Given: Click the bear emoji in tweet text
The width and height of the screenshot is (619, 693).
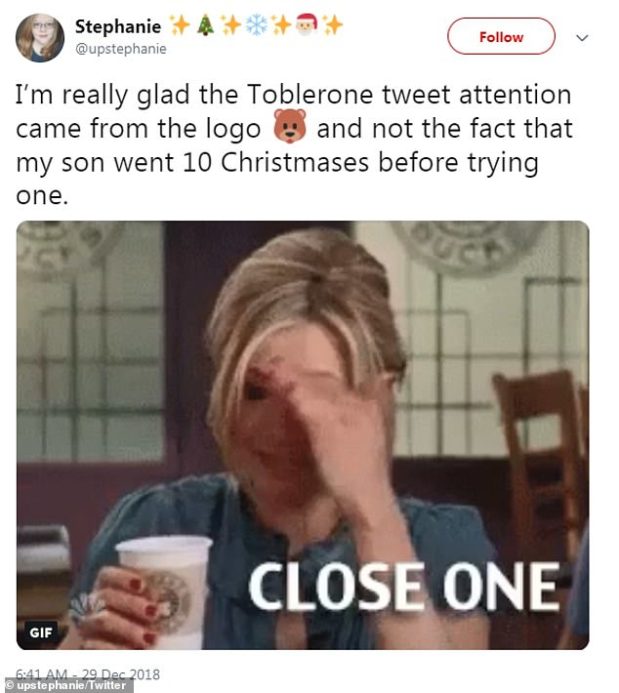Looking at the screenshot, I should (290, 127).
